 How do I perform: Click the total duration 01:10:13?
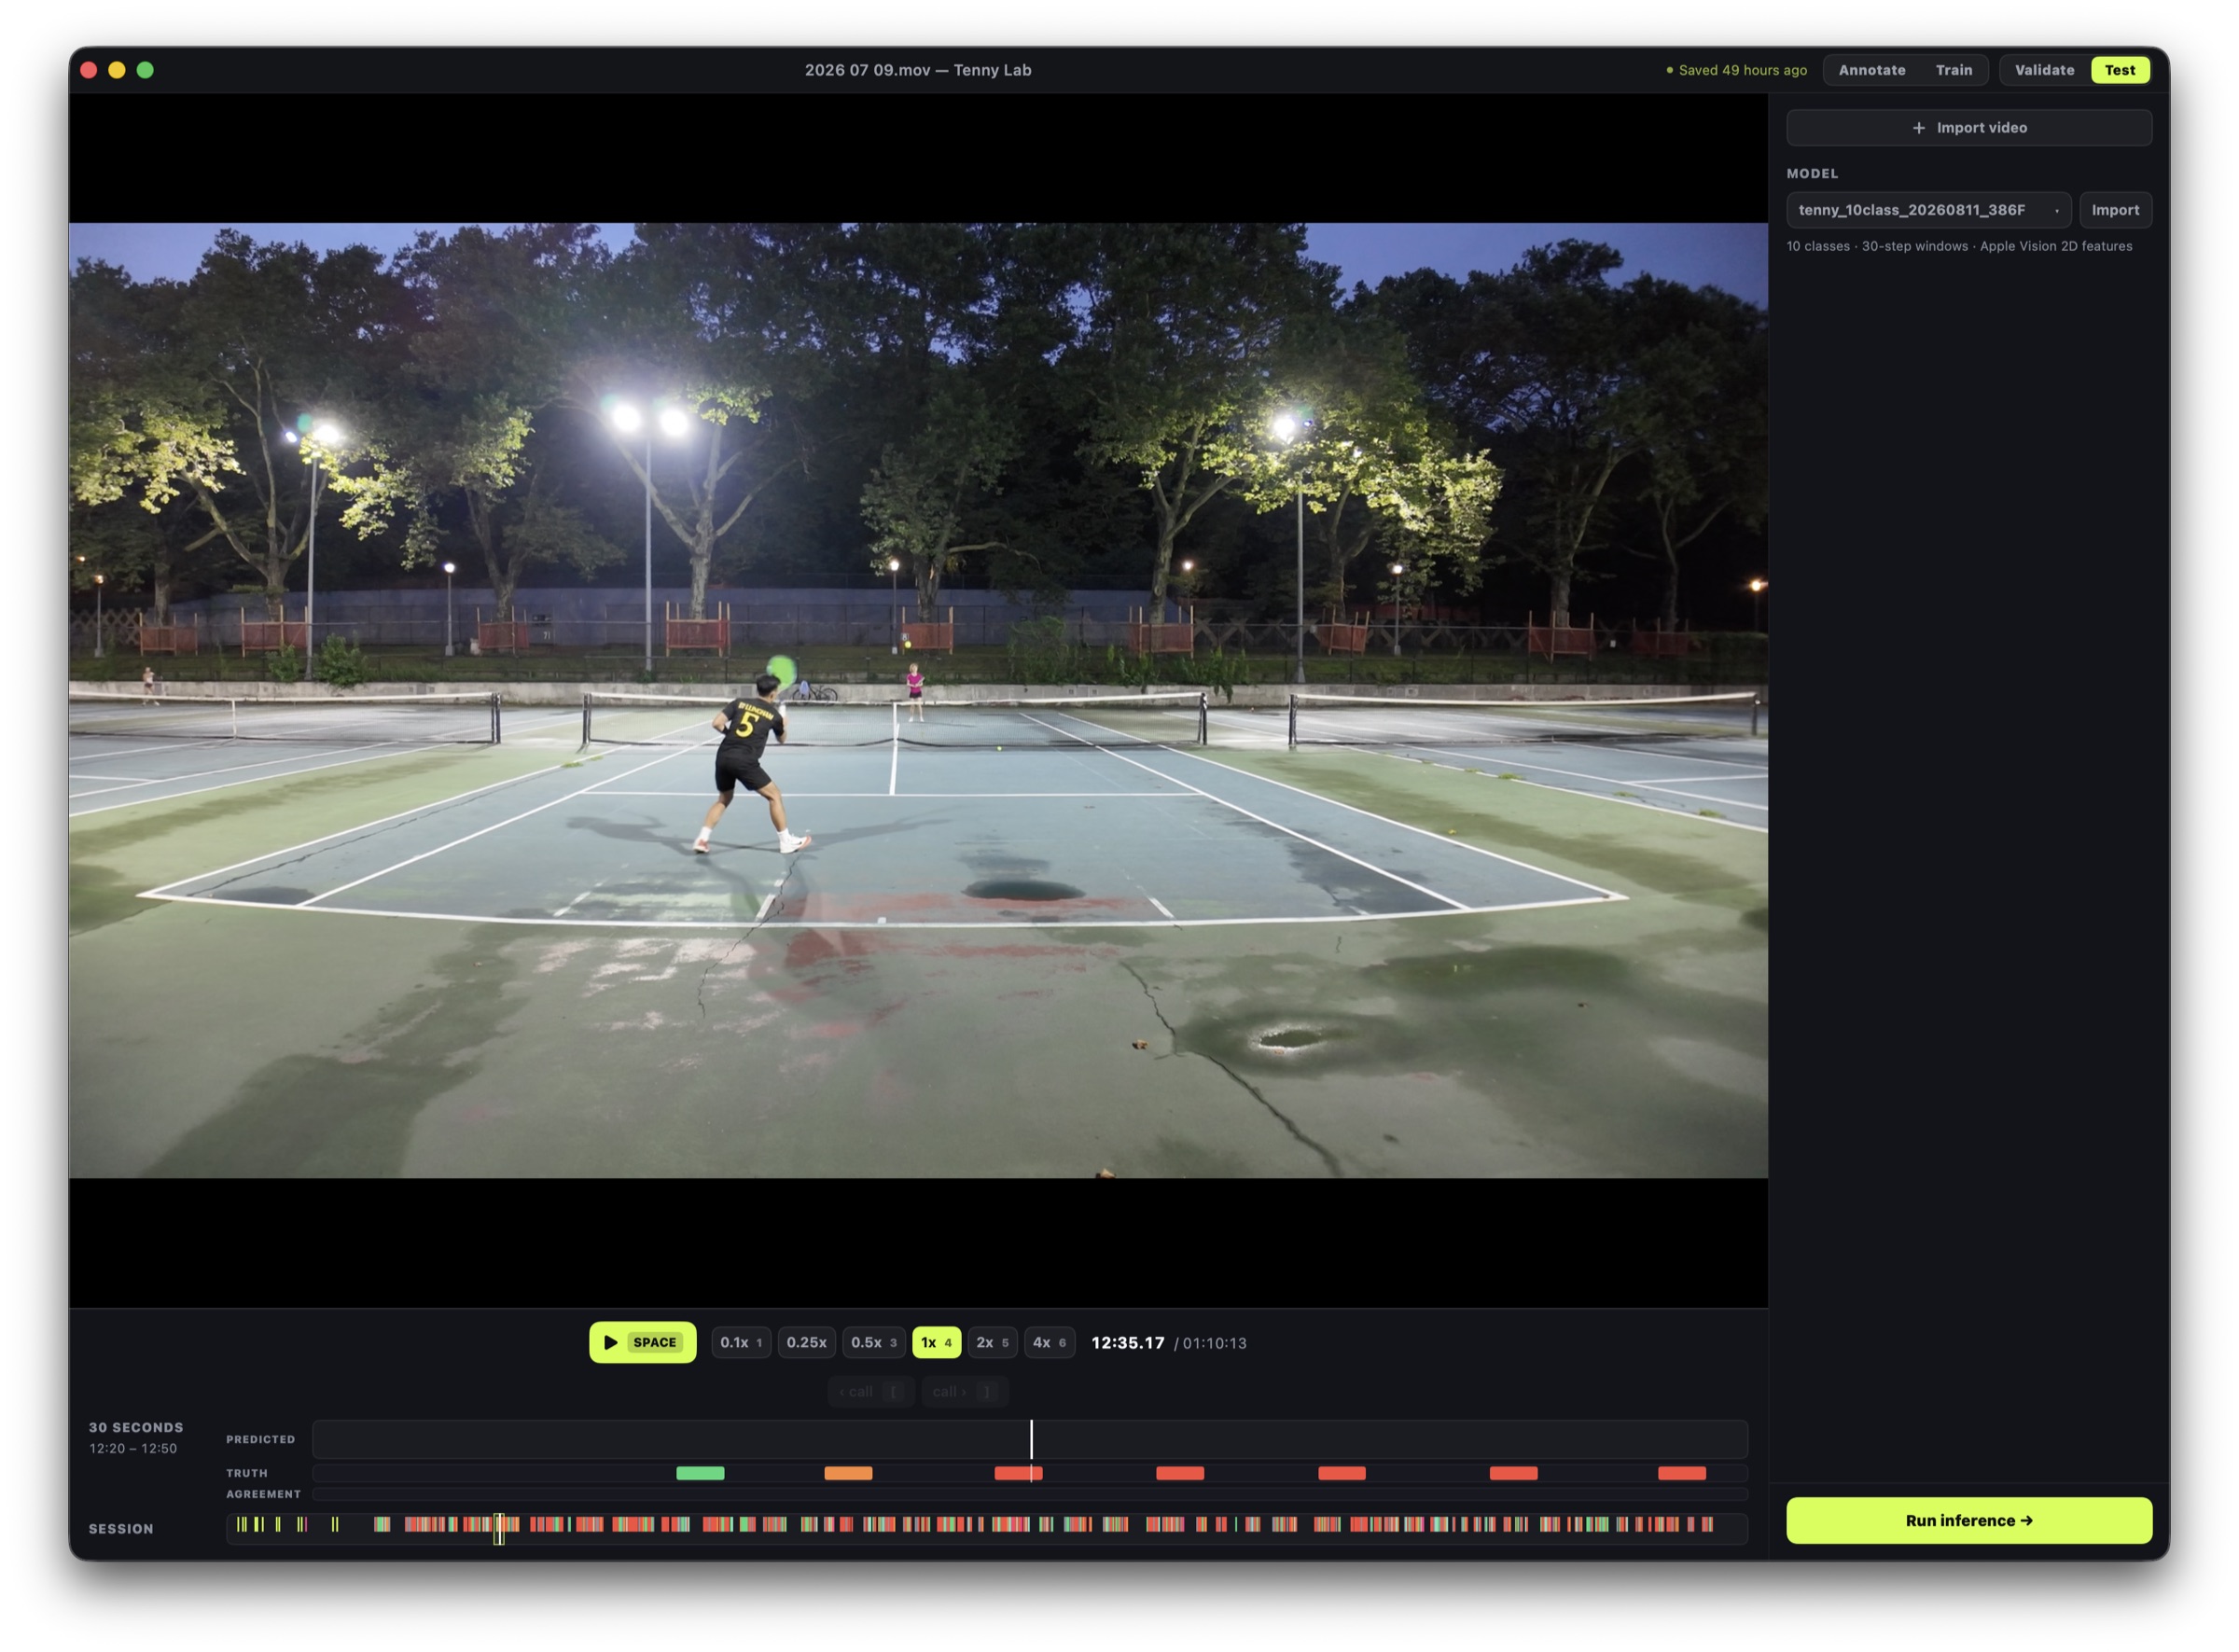(x=1214, y=1343)
